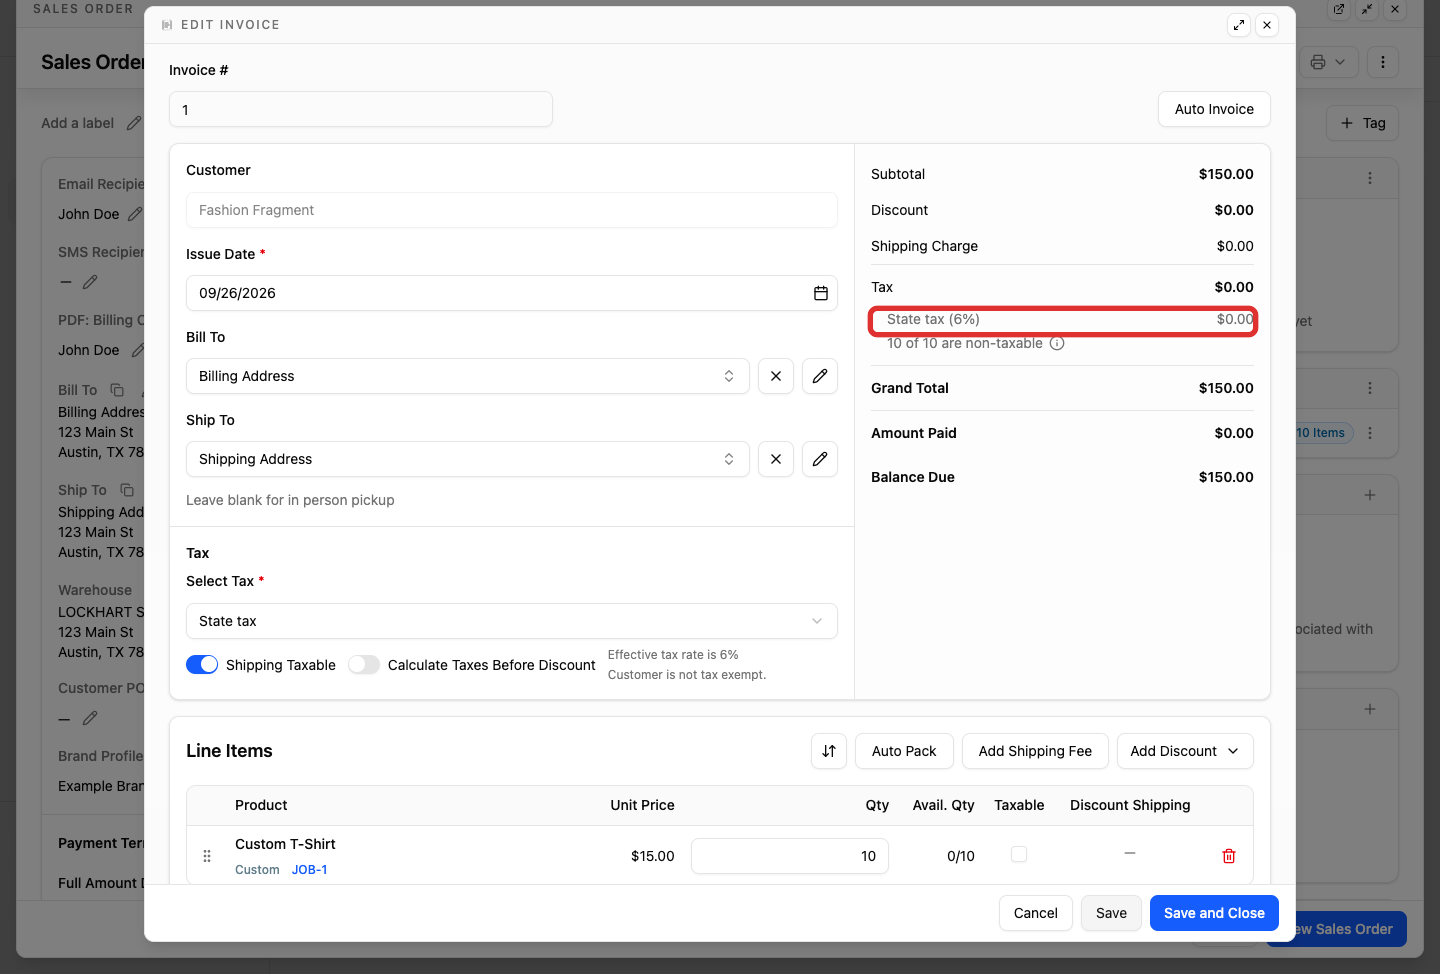Open the print menu in Sales Order
The width and height of the screenshot is (1440, 974).
(1328, 62)
